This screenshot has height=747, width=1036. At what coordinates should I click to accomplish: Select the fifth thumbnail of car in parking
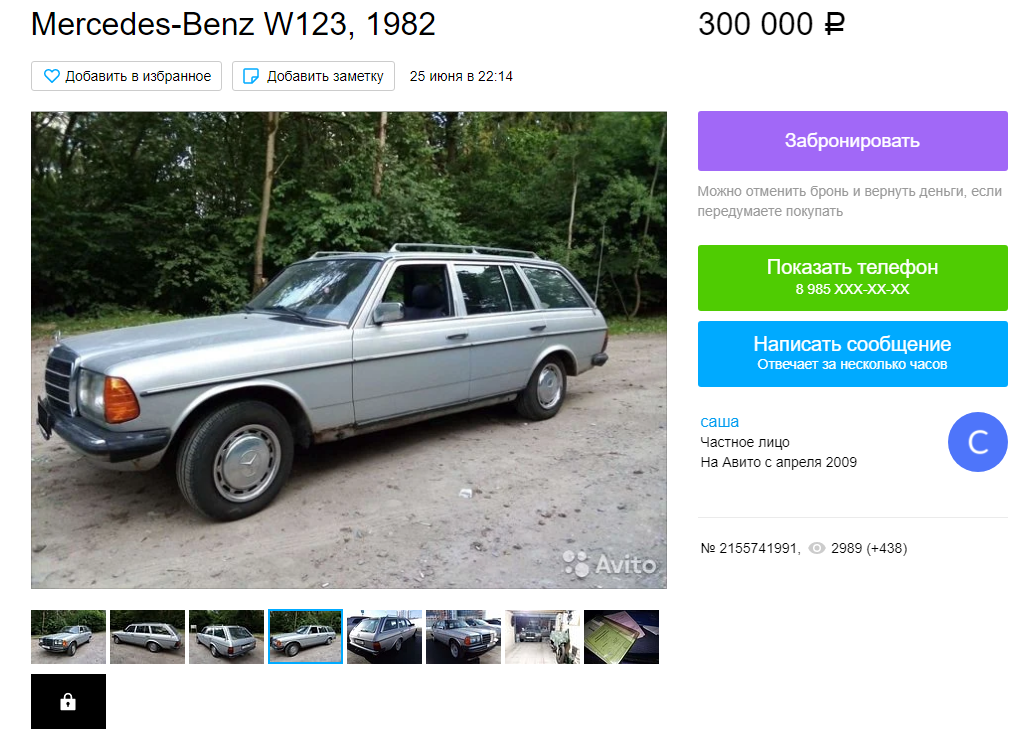384,637
